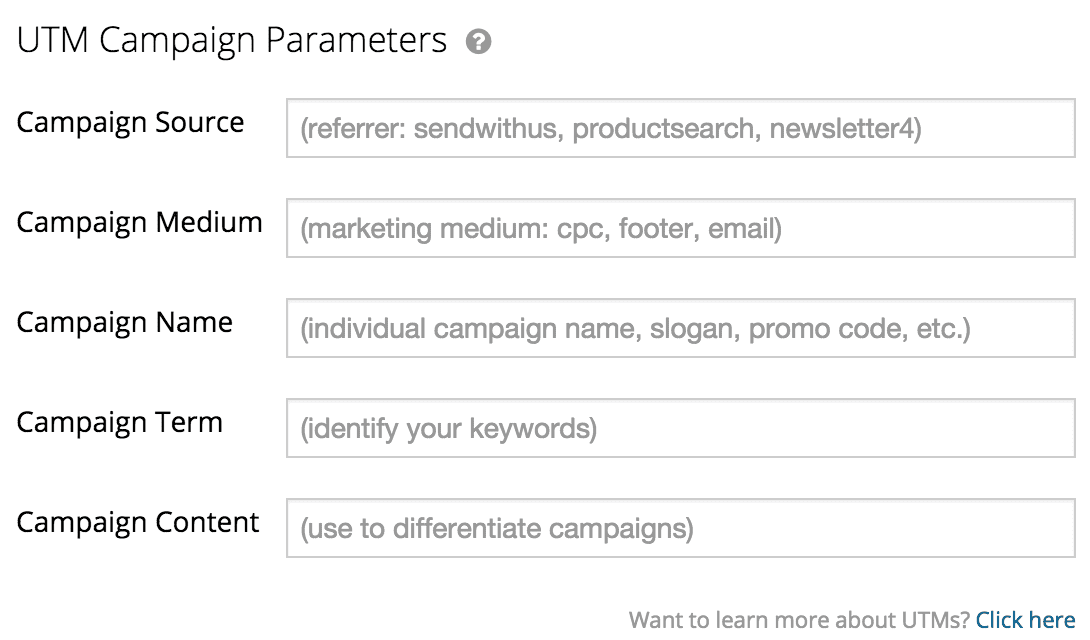This screenshot has height=640, width=1090.
Task: Click the "Campaign Content" label
Action: click(138, 522)
